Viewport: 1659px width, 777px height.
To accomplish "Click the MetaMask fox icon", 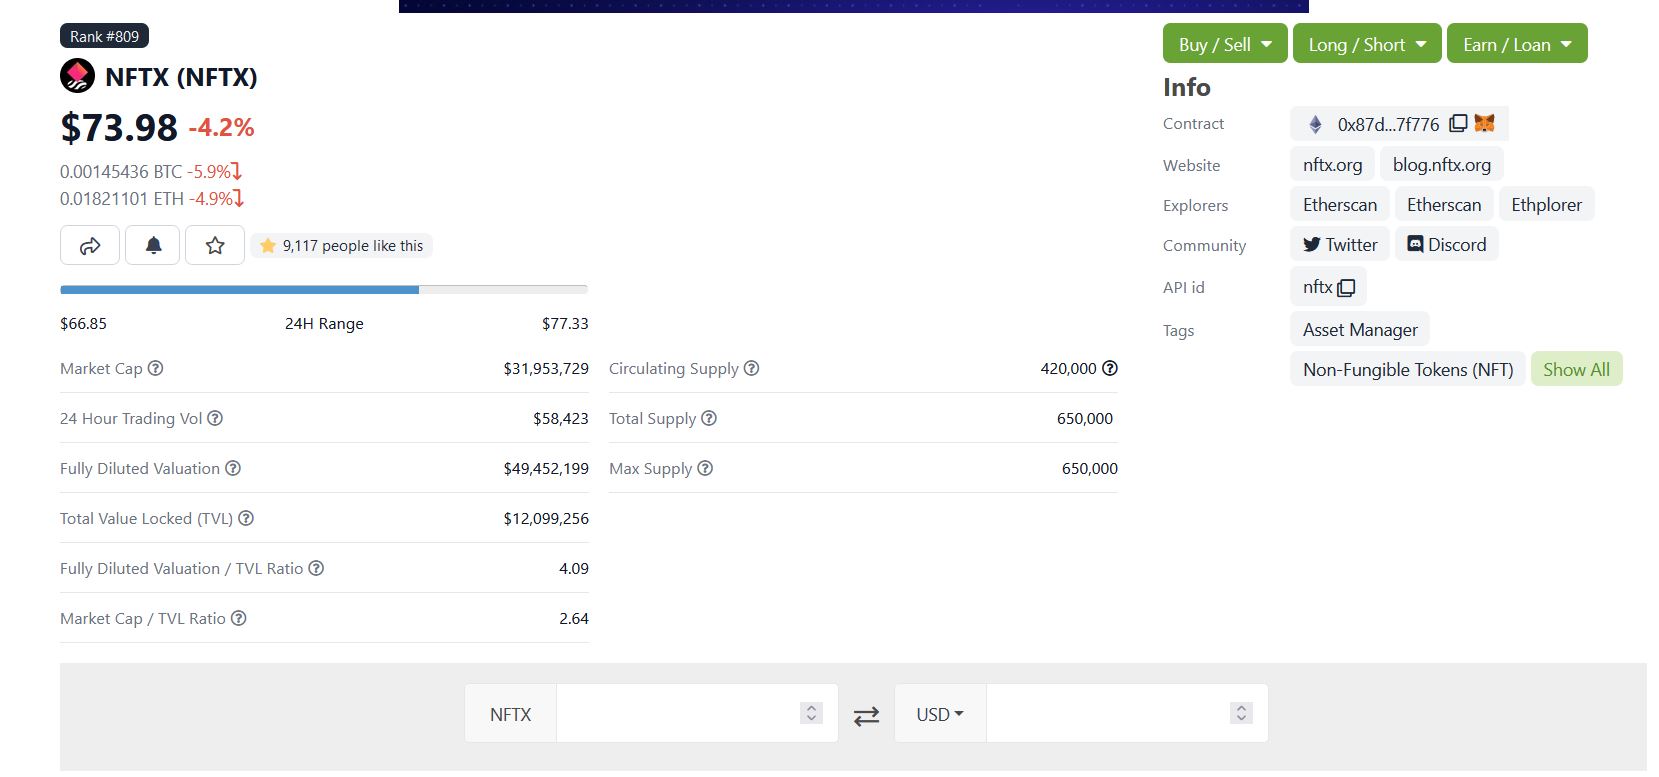I will [1485, 123].
